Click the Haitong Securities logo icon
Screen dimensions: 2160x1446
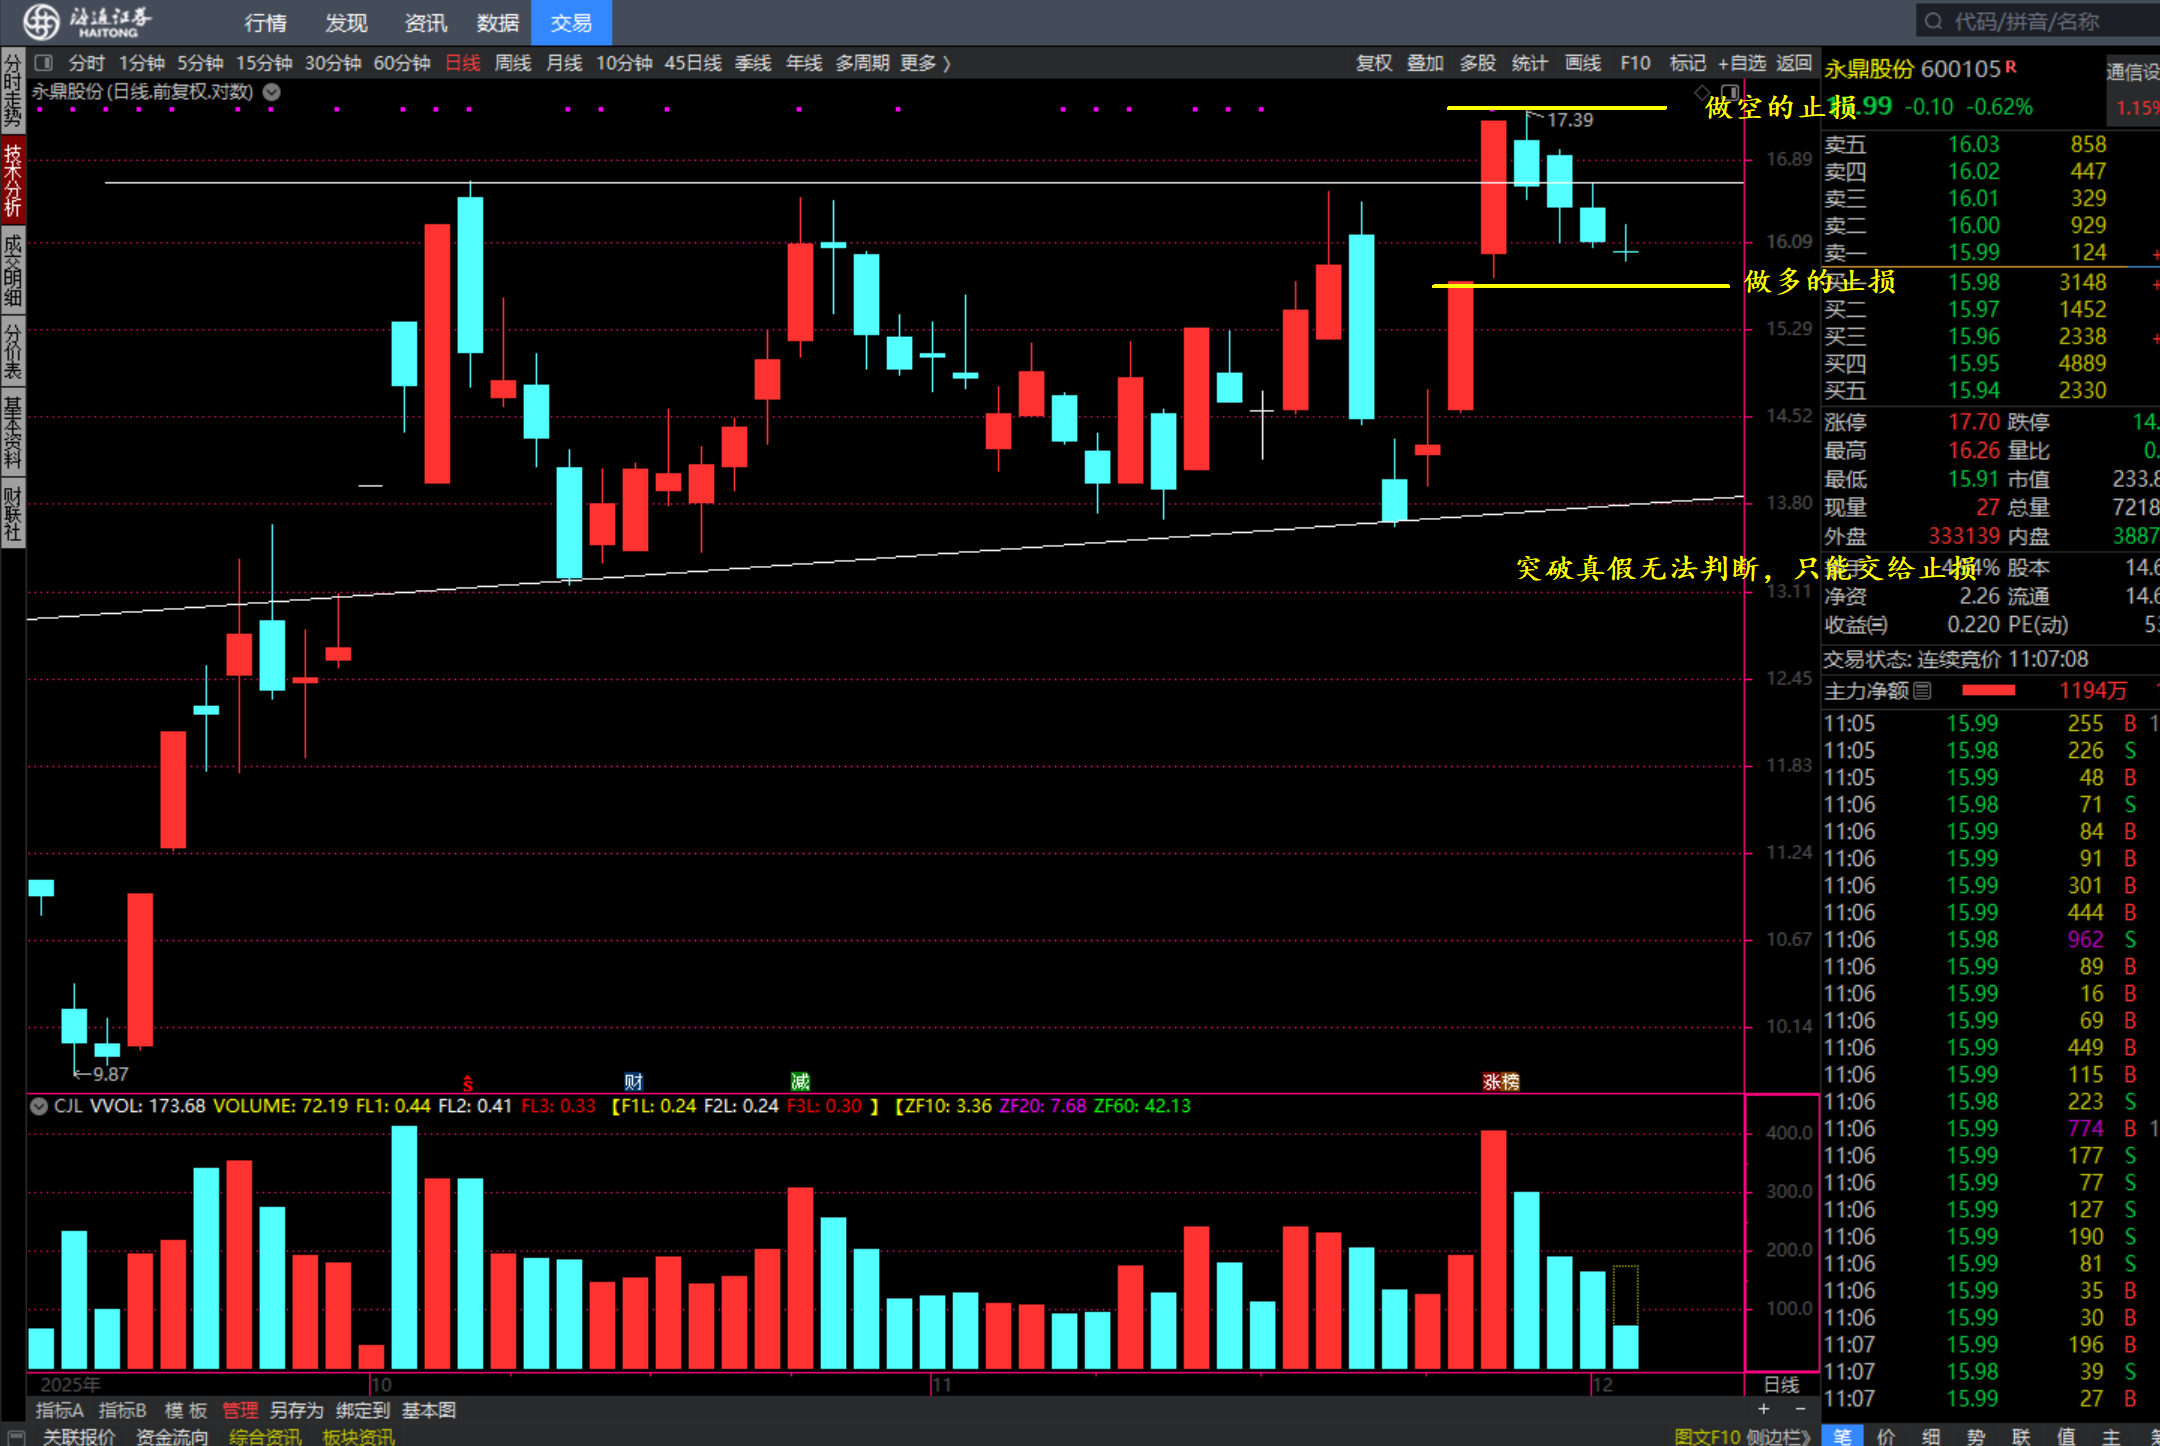pos(42,21)
